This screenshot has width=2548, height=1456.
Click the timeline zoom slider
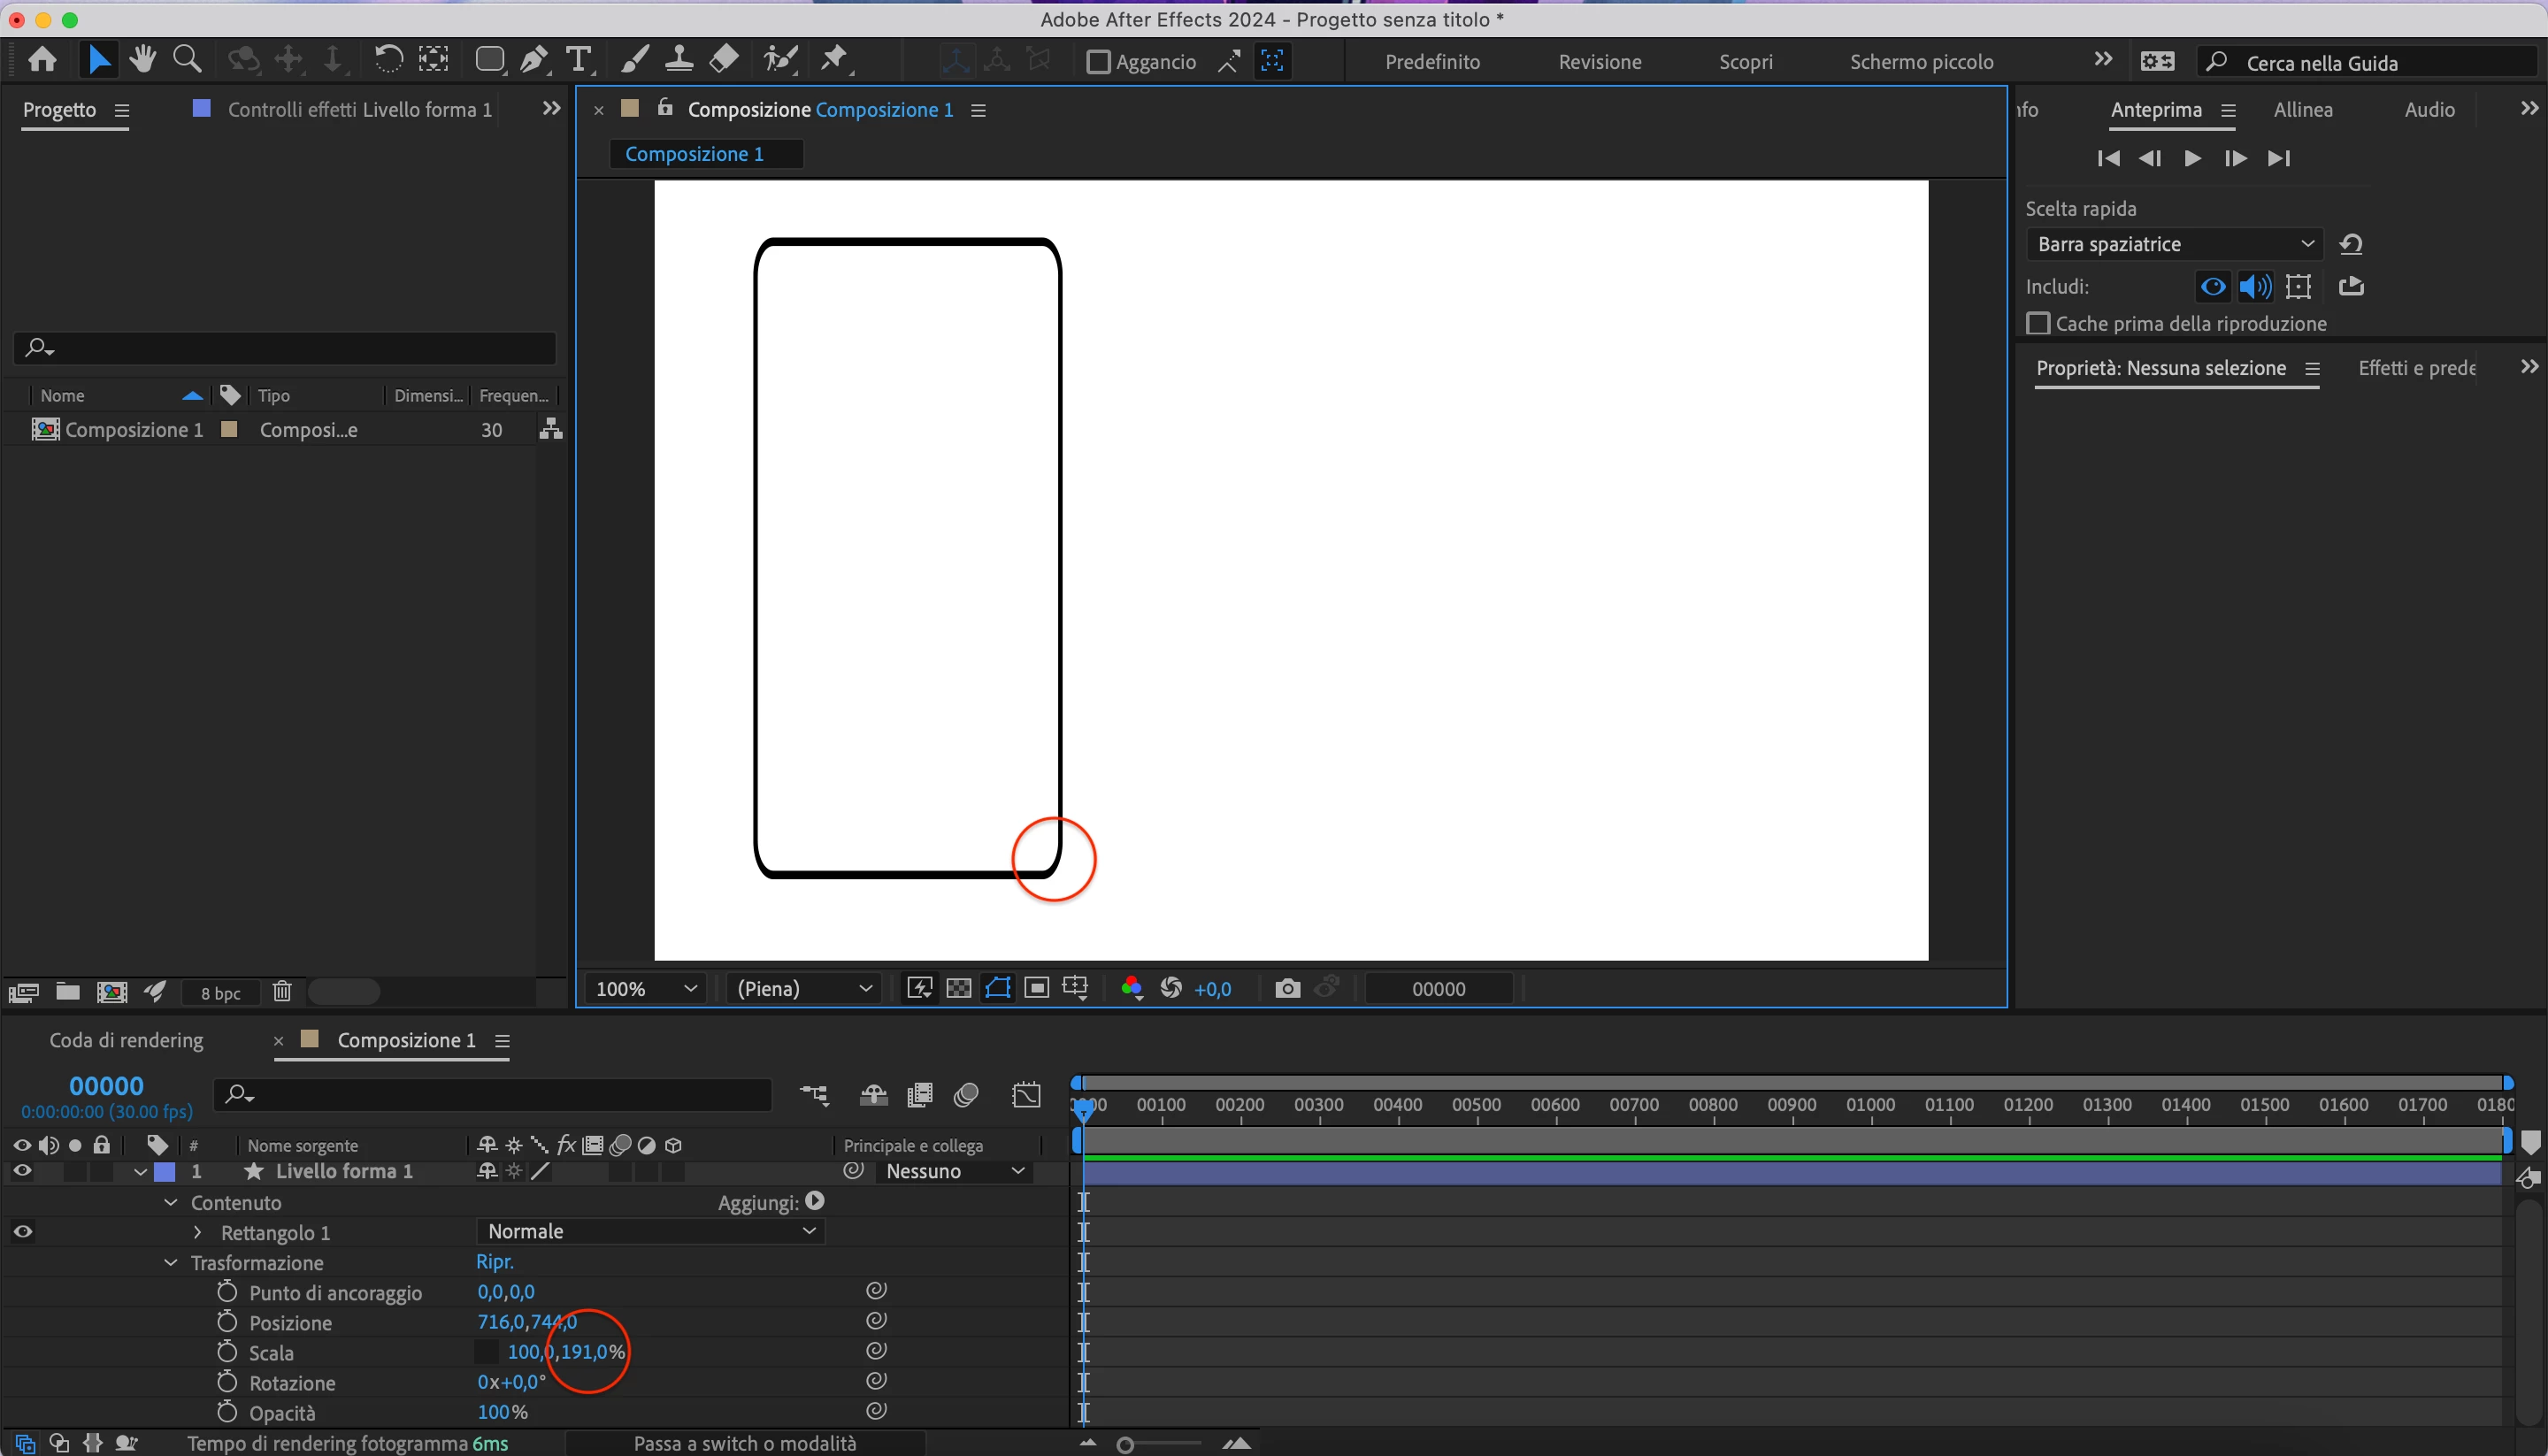[1126, 1444]
